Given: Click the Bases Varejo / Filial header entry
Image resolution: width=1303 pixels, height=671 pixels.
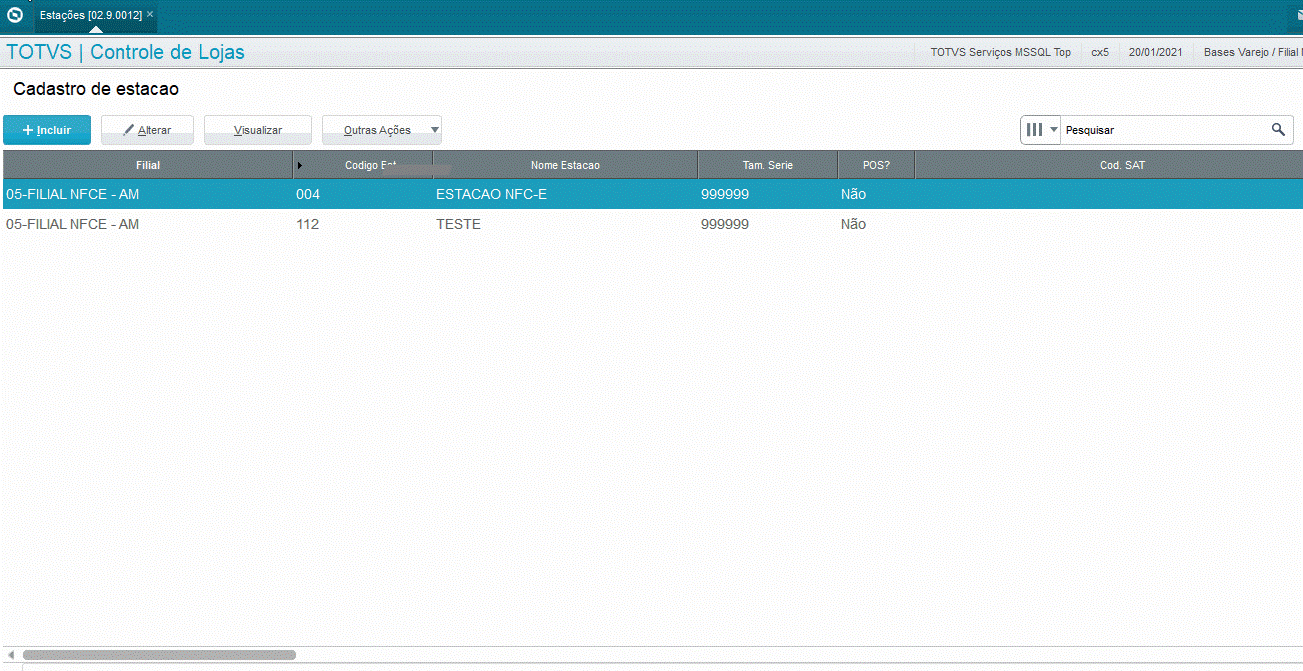Looking at the screenshot, I should pos(1253,52).
